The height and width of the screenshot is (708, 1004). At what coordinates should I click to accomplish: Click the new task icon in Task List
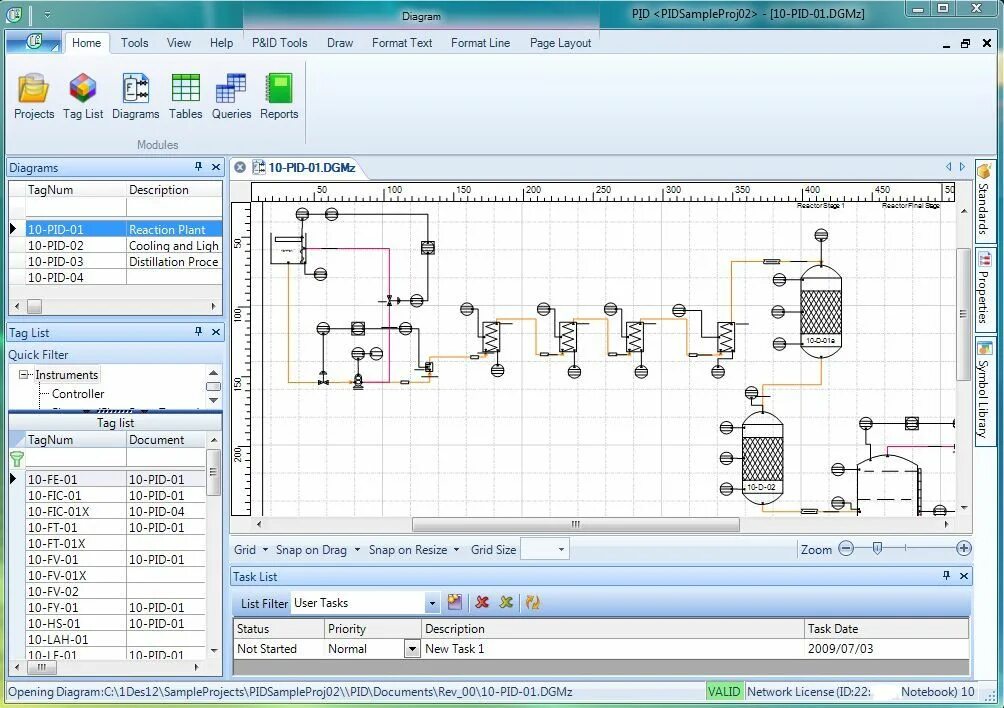(455, 602)
